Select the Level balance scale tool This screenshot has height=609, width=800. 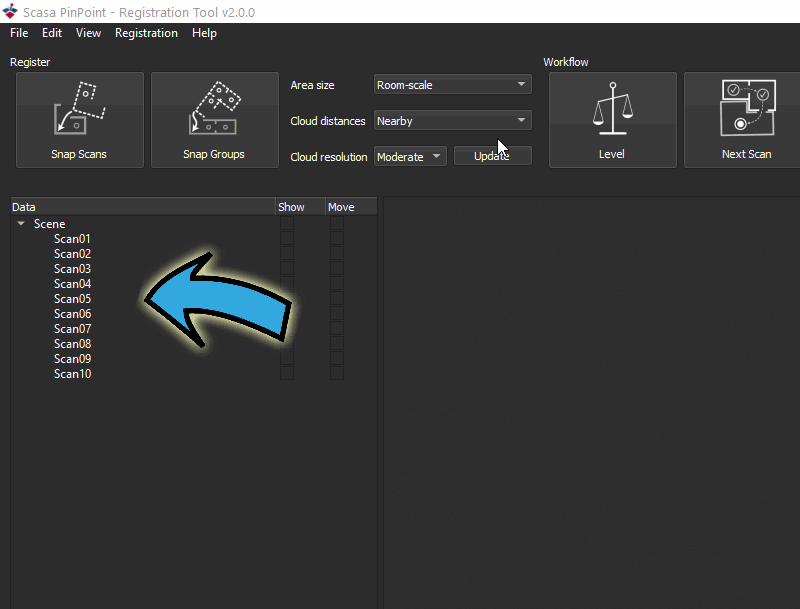click(x=613, y=120)
